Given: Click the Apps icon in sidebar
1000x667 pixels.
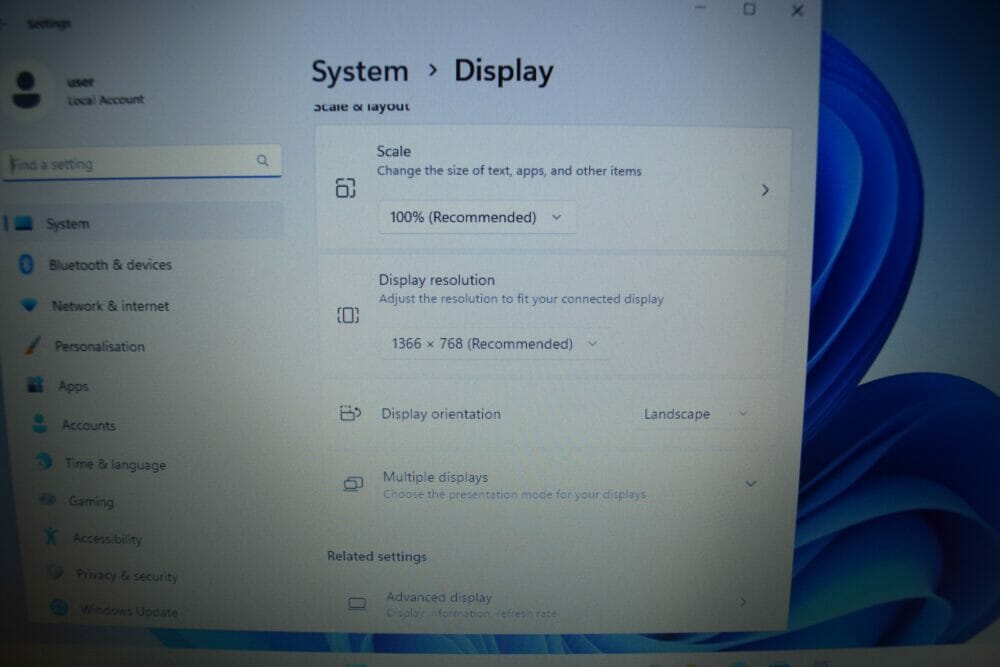Looking at the screenshot, I should 36,385.
